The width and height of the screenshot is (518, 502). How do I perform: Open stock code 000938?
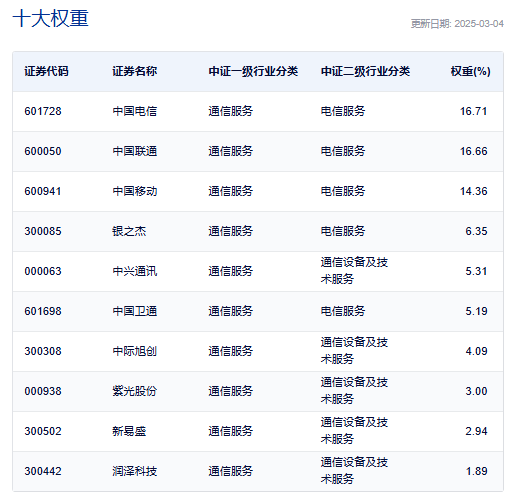click(x=43, y=391)
